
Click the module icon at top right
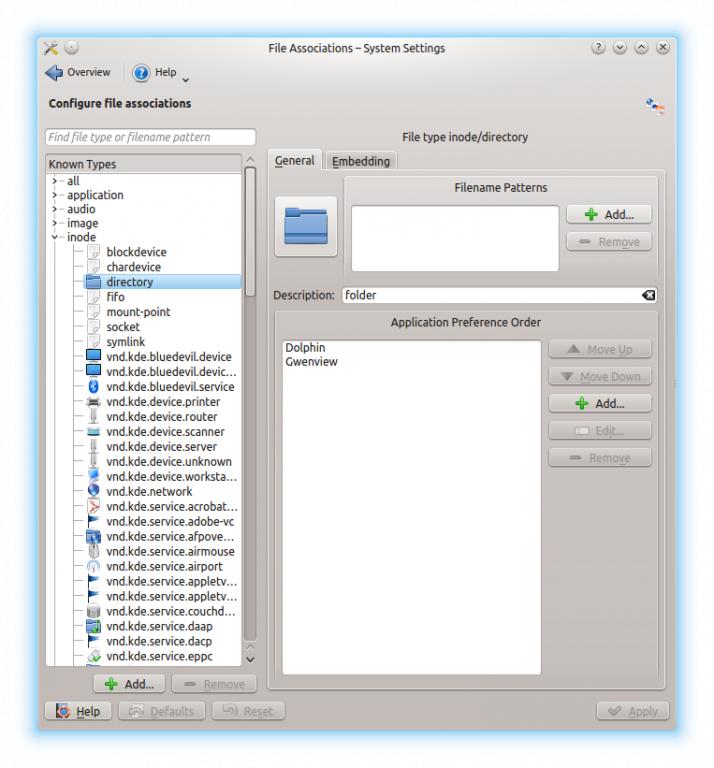pos(655,105)
